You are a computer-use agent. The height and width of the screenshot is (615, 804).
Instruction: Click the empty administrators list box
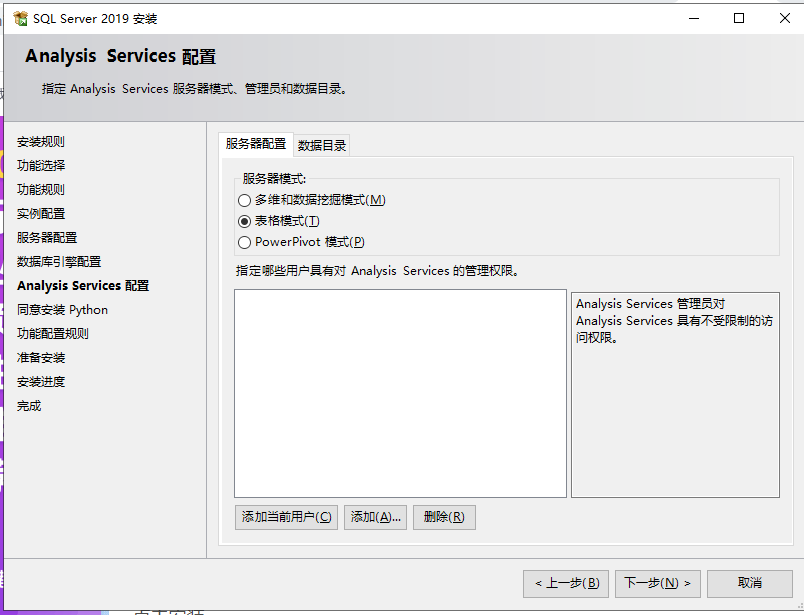click(x=400, y=393)
